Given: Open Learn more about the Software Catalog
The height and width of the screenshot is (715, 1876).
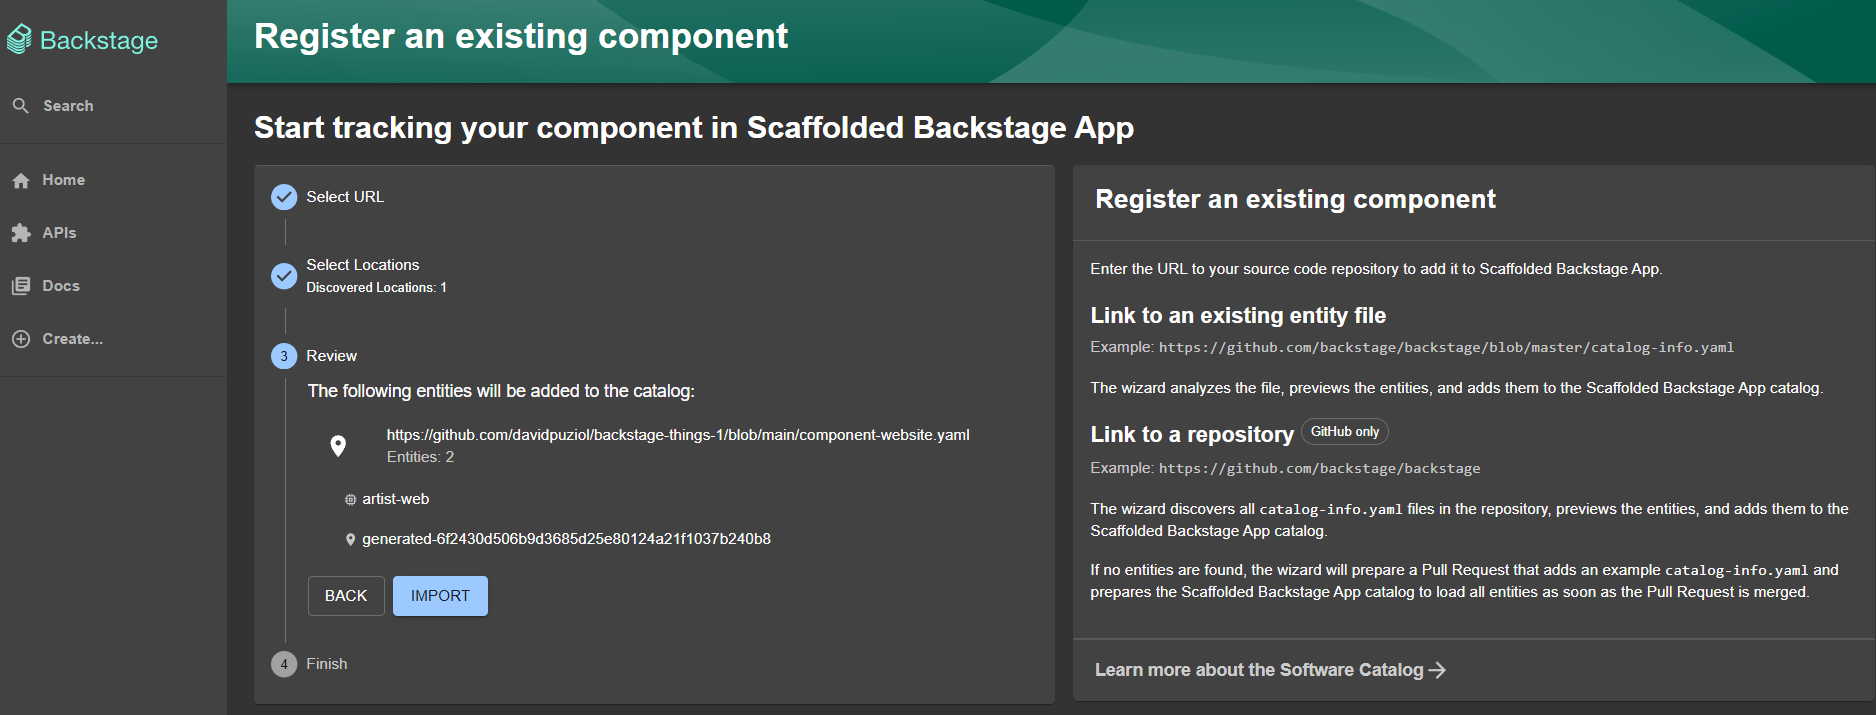Looking at the screenshot, I should coord(1269,670).
